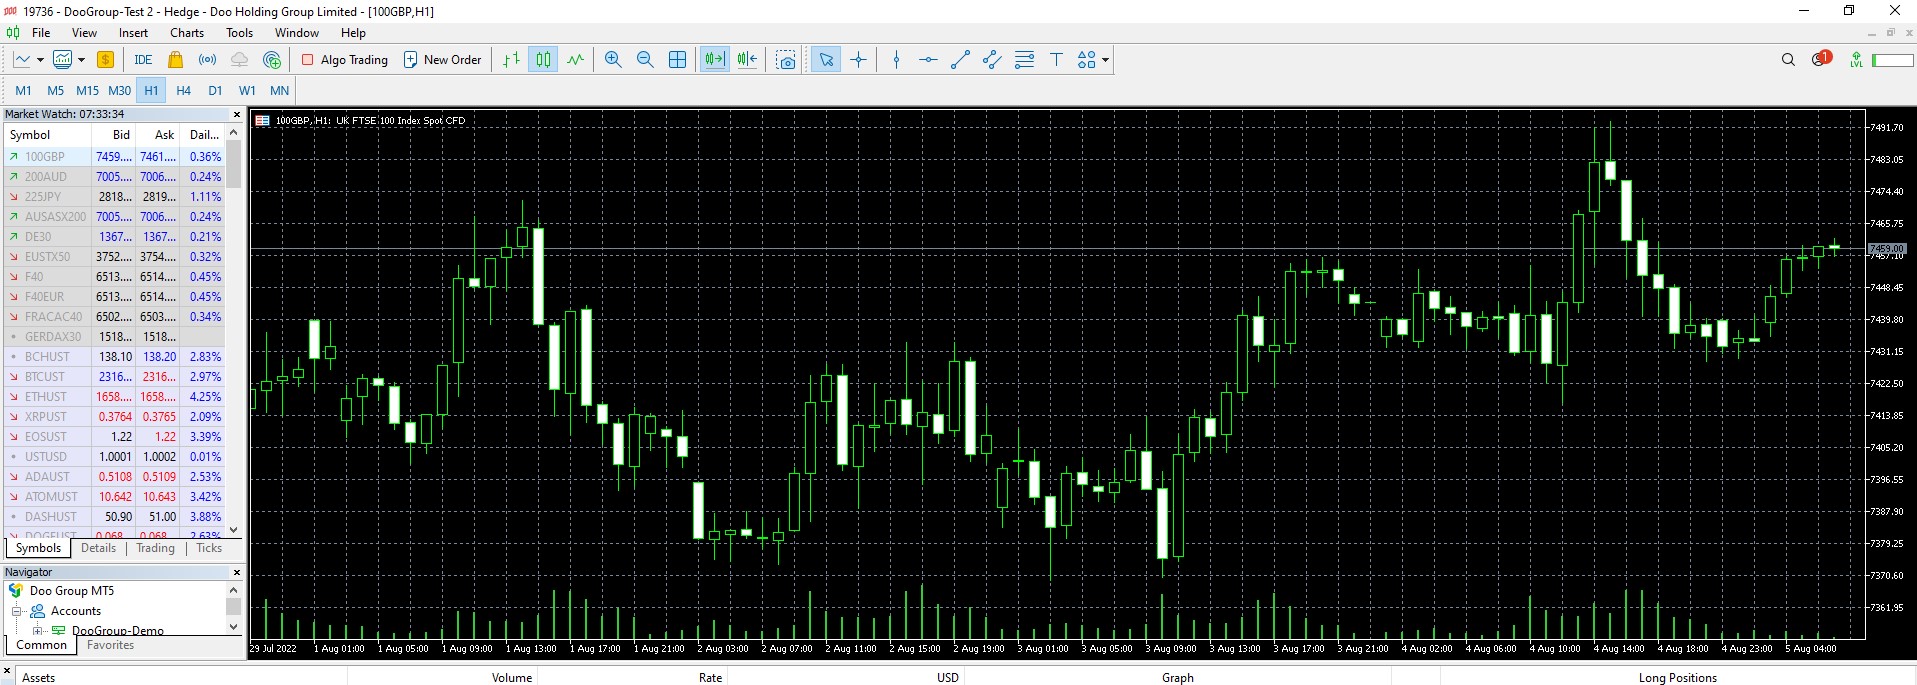Image resolution: width=1917 pixels, height=685 pixels.
Task: Expand the DooGroup-Demo tree node
Action: click(x=38, y=631)
